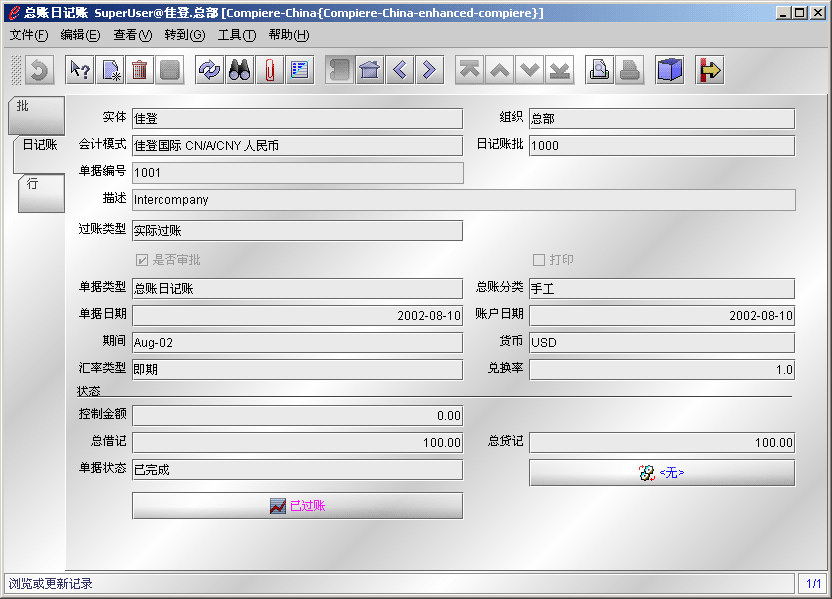Switch to the 批 tab
The image size is (832, 599).
[37, 112]
